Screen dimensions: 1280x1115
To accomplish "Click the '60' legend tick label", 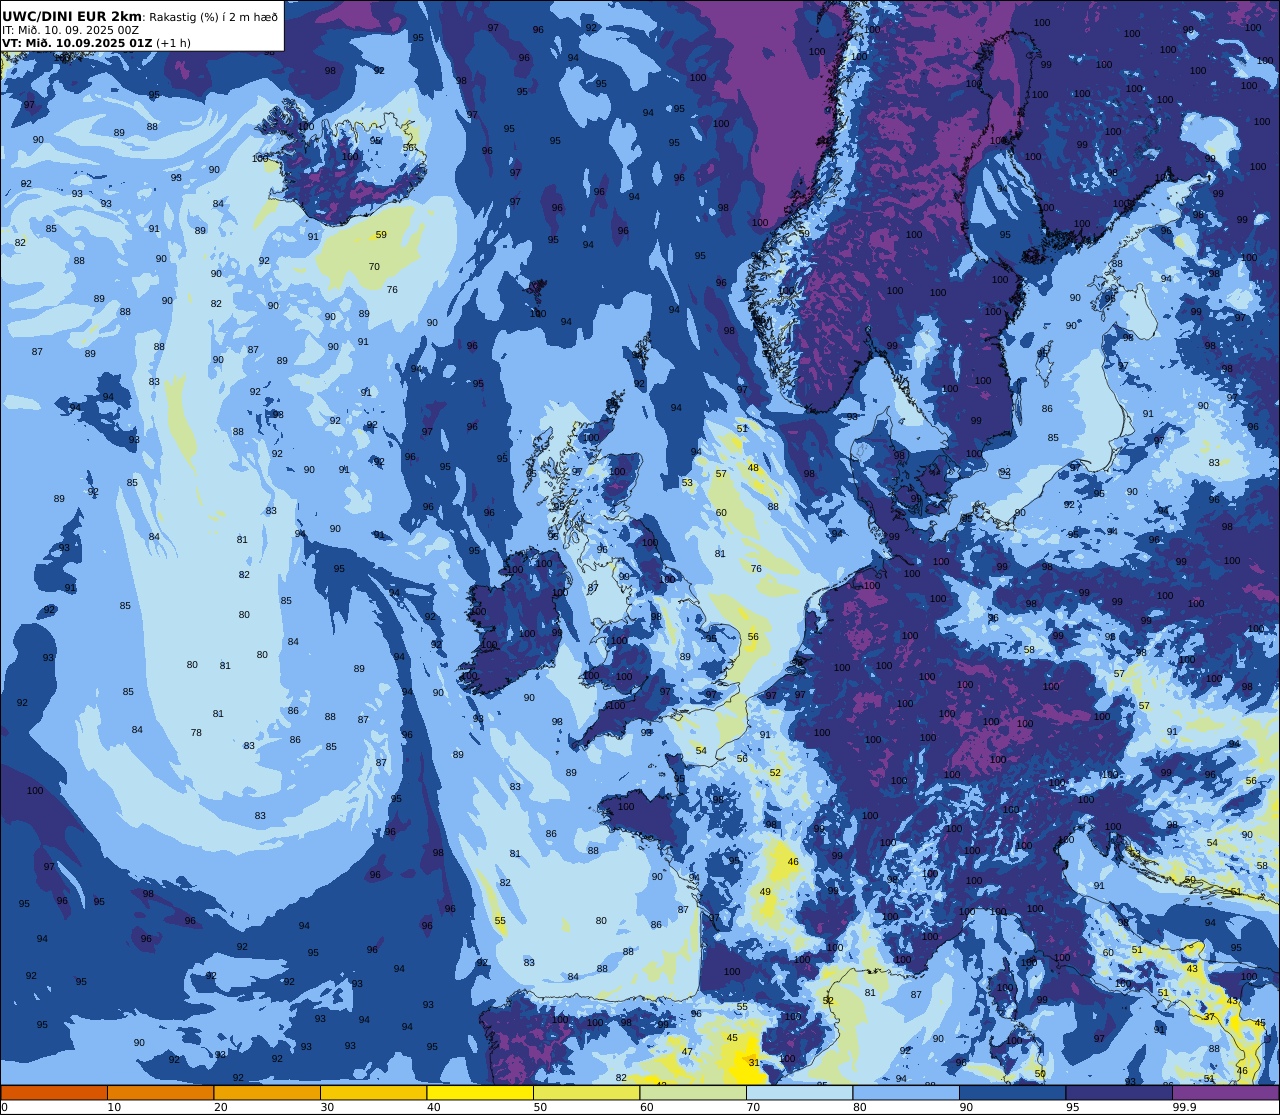I will coord(646,1107).
